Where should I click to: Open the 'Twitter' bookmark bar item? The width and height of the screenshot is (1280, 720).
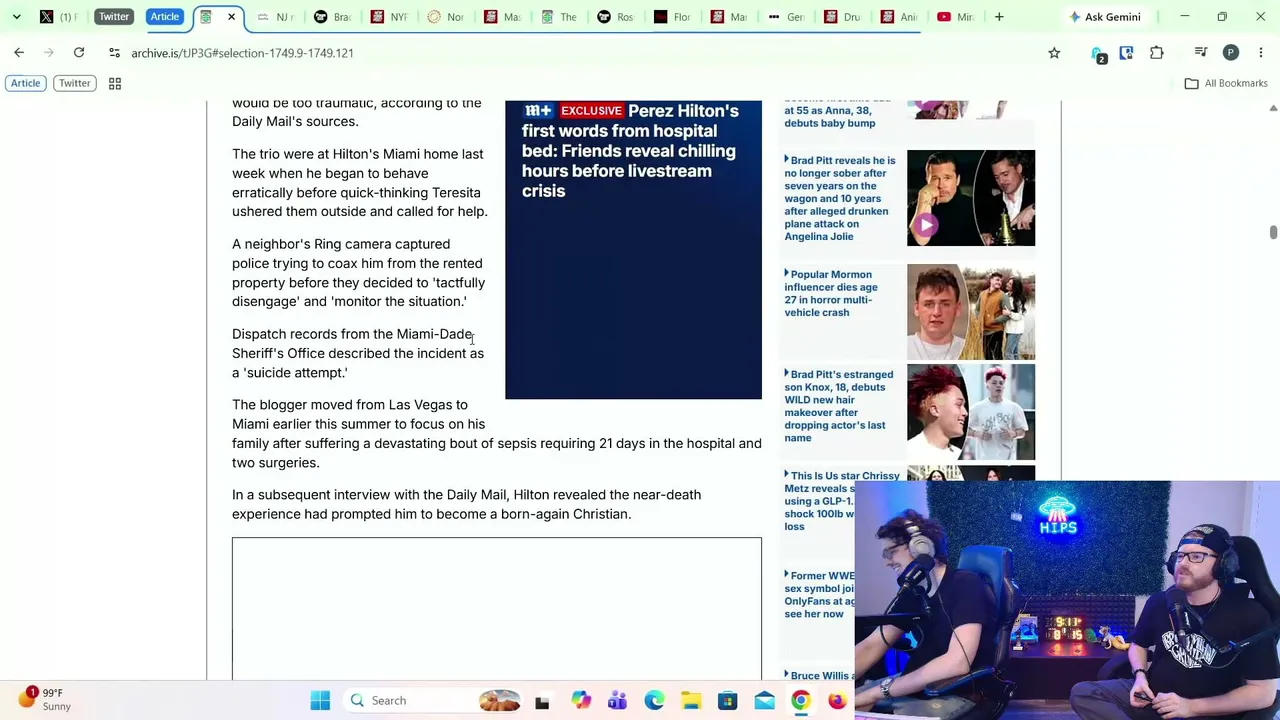click(x=74, y=83)
